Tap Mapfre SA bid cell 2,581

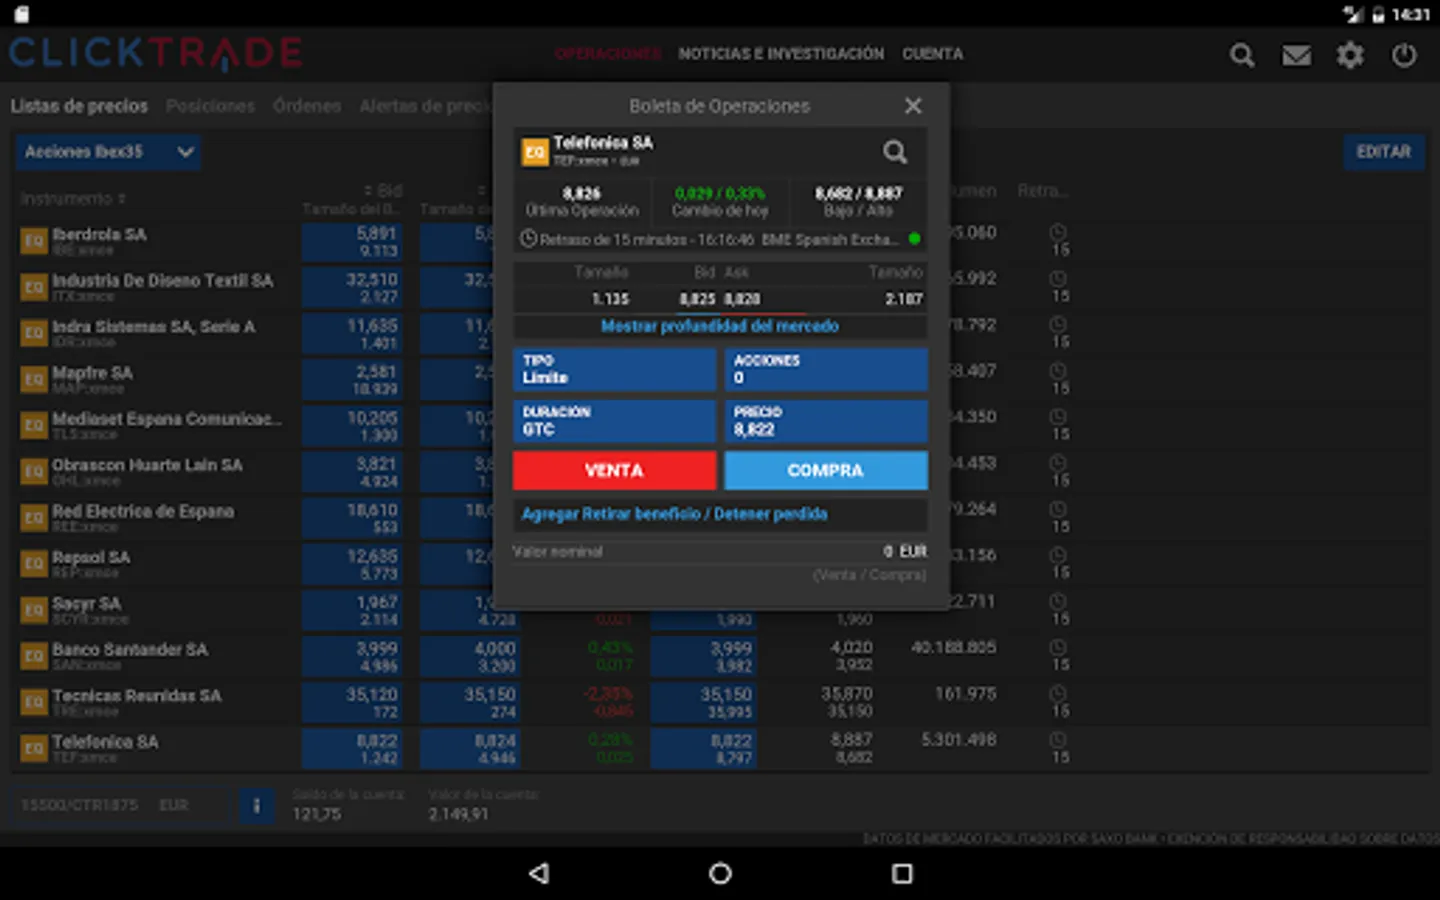[x=351, y=379]
